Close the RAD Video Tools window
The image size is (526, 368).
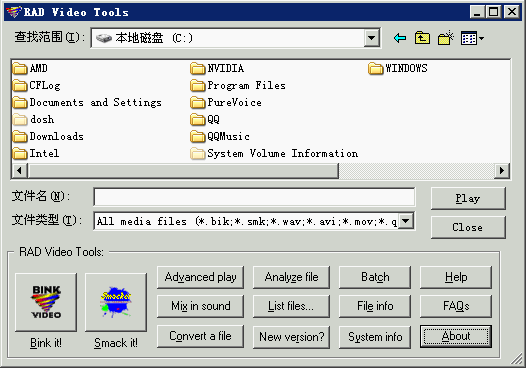click(x=512, y=12)
